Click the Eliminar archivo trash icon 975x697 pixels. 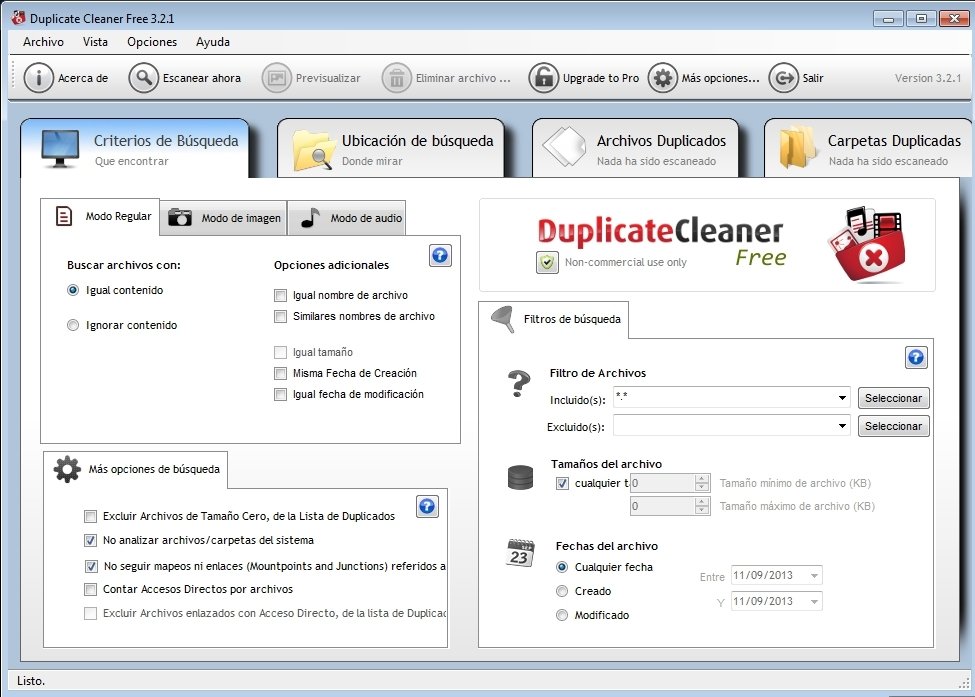(397, 78)
